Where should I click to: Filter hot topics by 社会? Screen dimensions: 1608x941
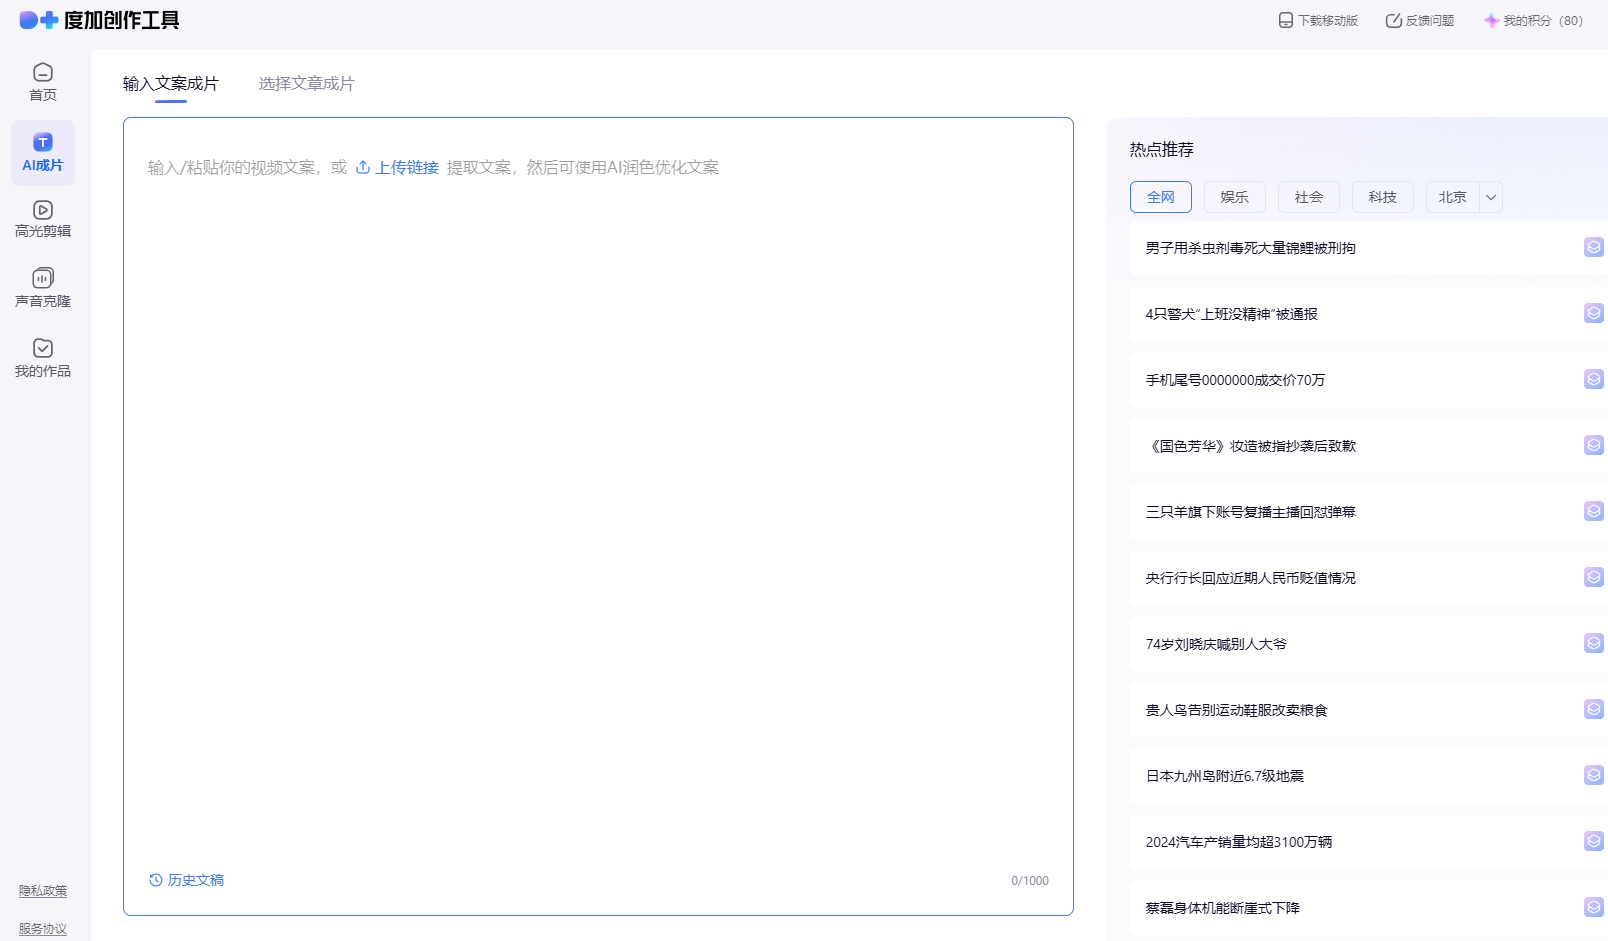pos(1309,197)
